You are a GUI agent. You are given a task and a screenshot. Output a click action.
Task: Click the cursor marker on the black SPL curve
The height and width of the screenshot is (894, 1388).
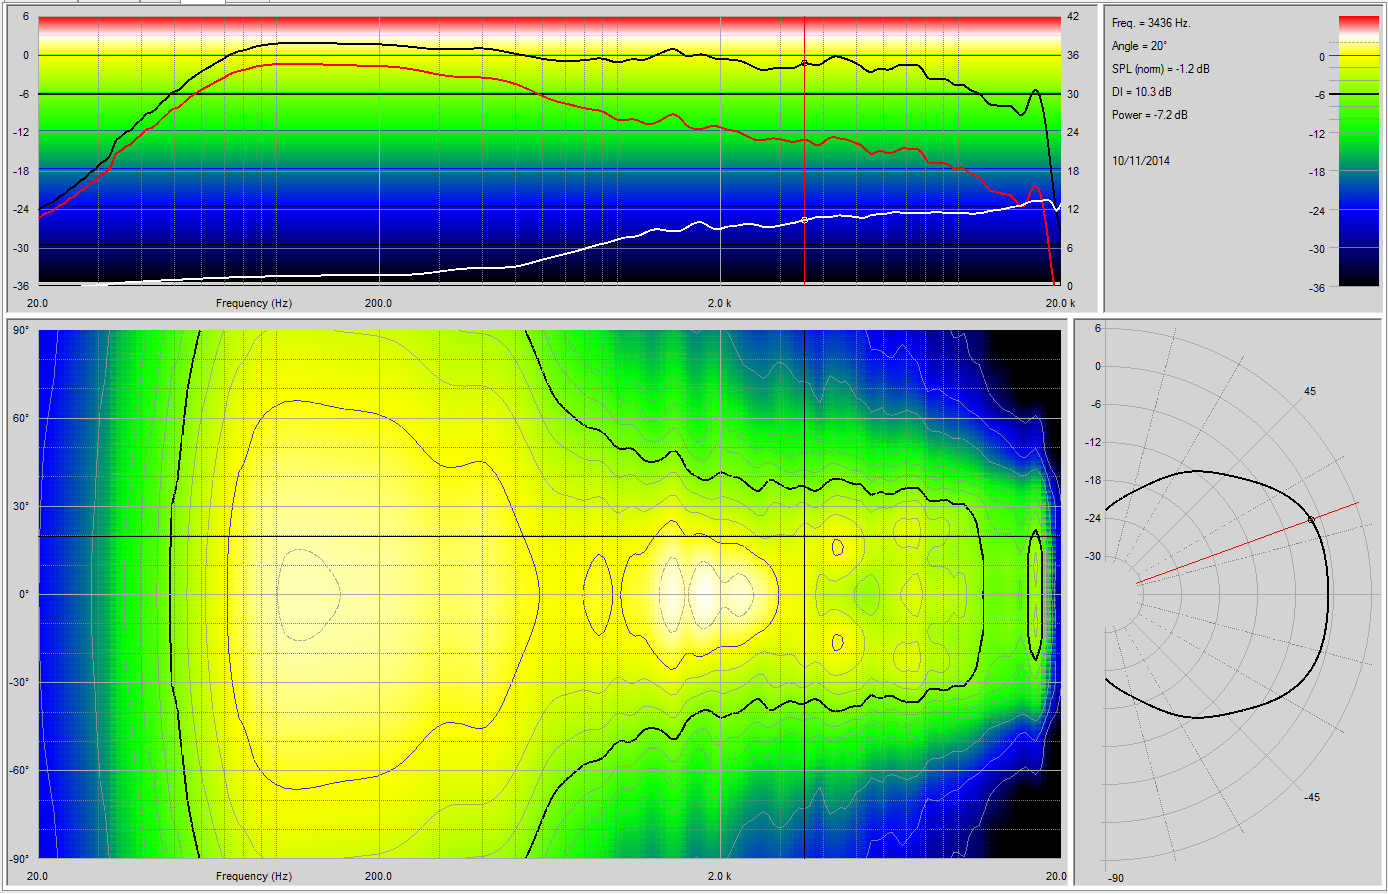[804, 63]
